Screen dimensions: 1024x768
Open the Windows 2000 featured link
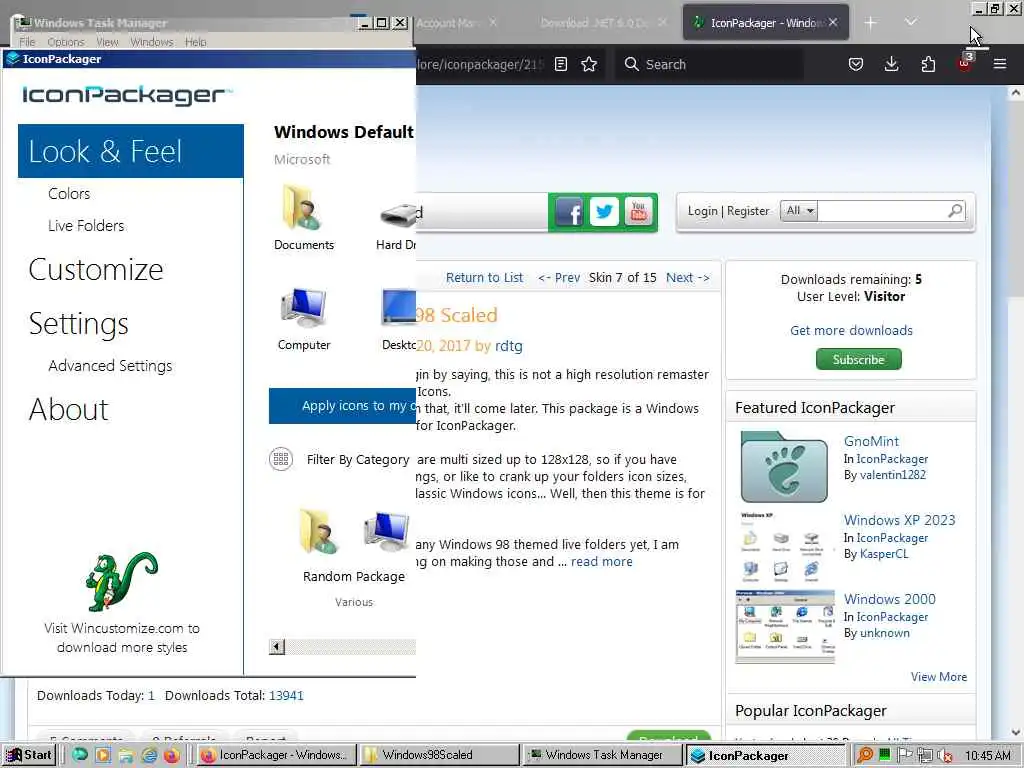(889, 600)
